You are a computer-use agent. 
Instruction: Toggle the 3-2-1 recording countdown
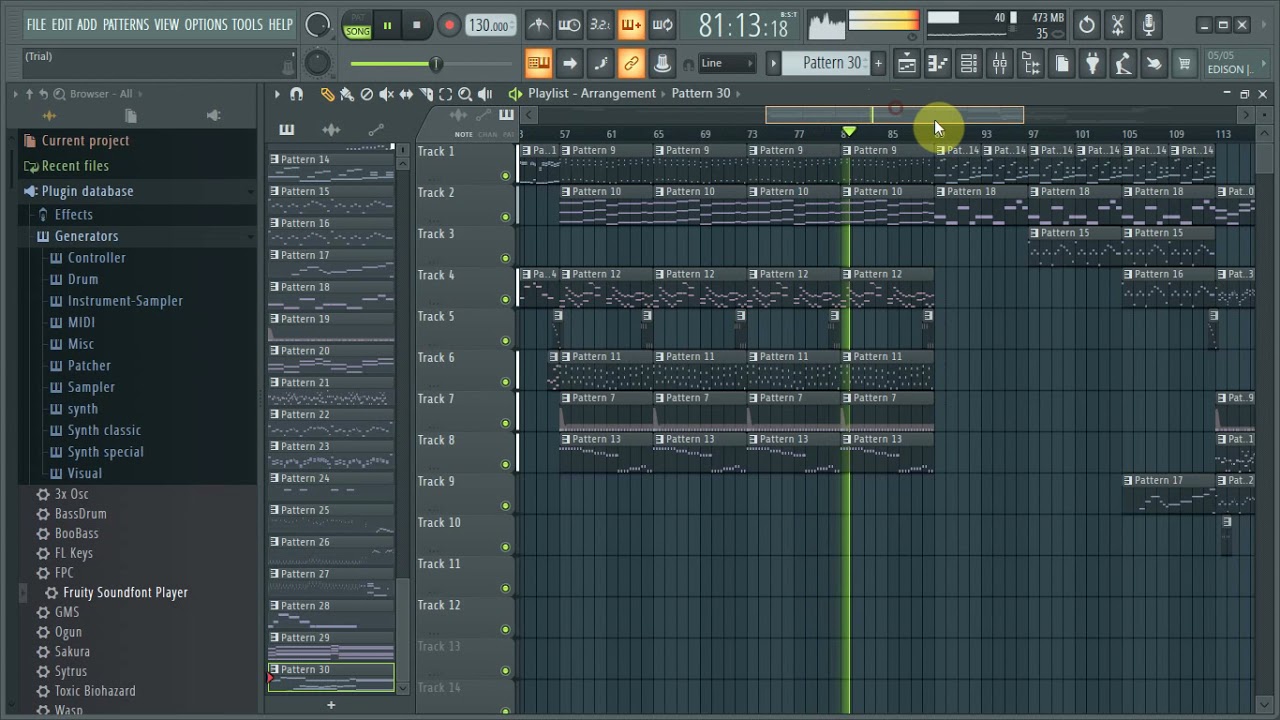coord(600,25)
